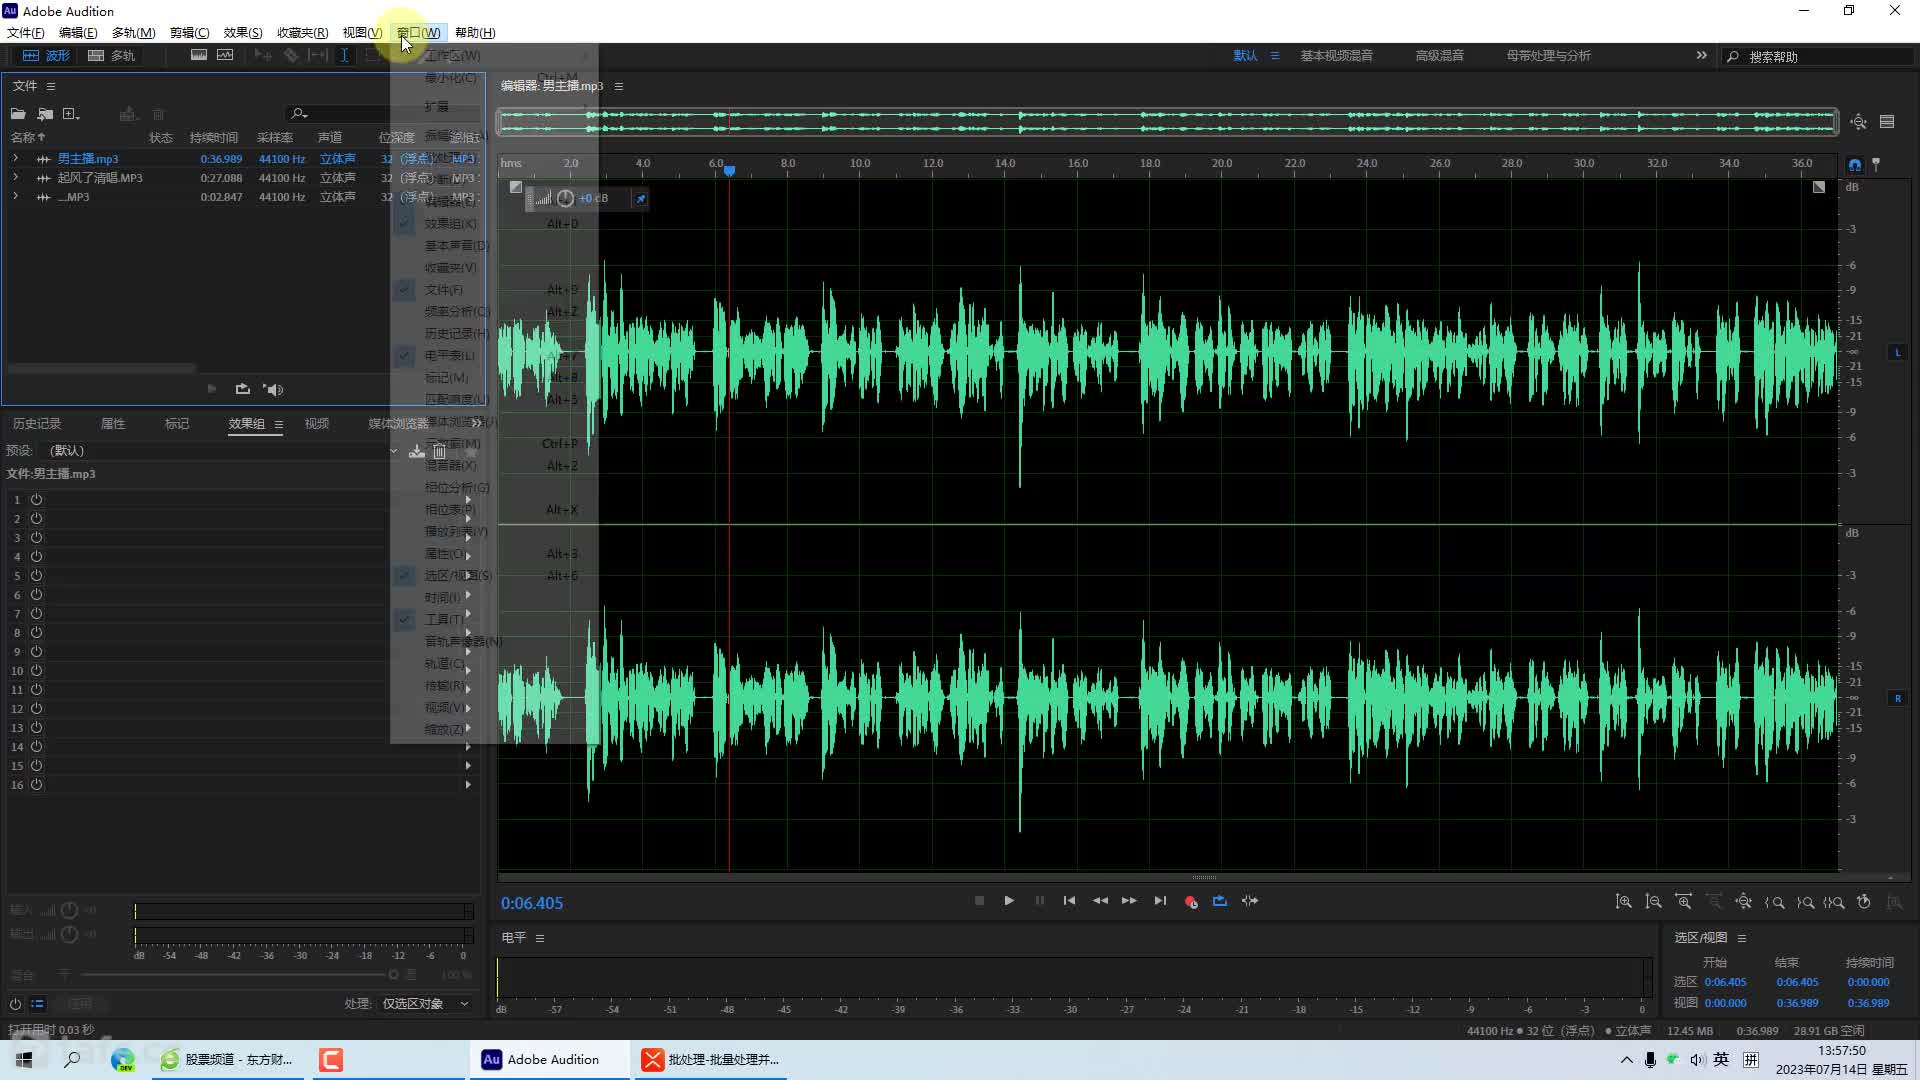Toggle snapping with the magnet icon
The height and width of the screenshot is (1080, 1920).
click(1855, 165)
